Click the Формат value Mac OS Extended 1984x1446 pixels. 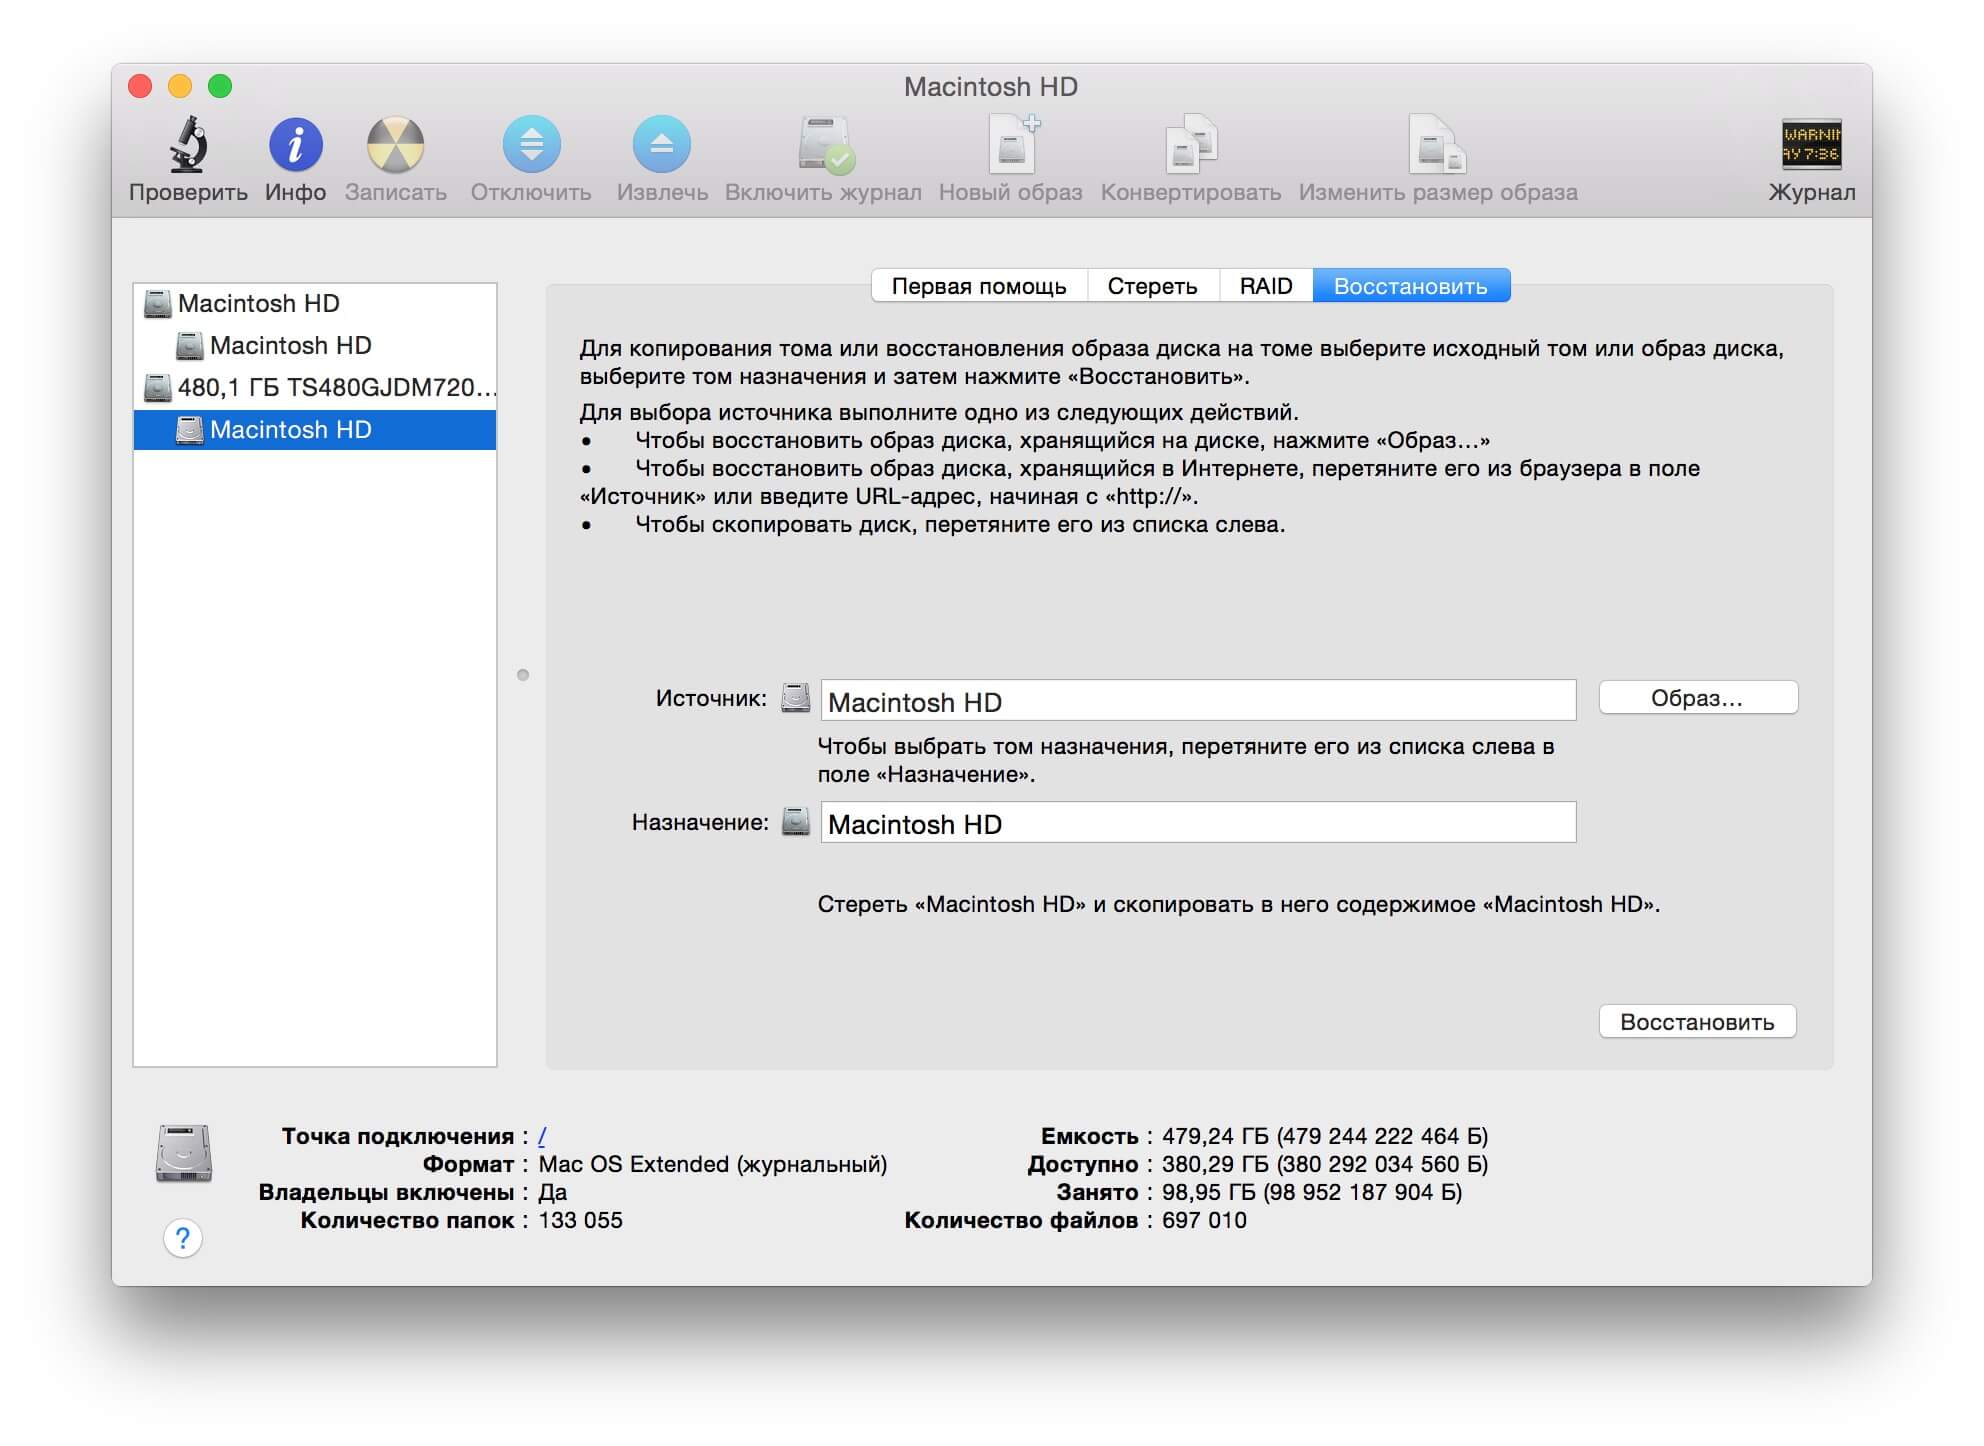pos(712,1164)
